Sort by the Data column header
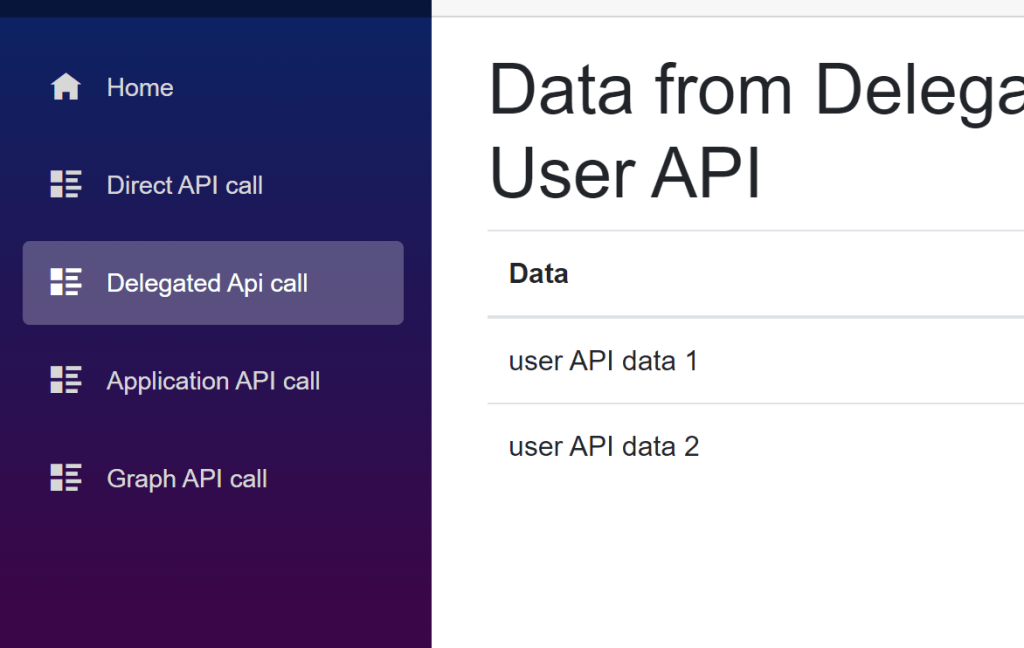The width and height of the screenshot is (1024, 648). [538, 272]
